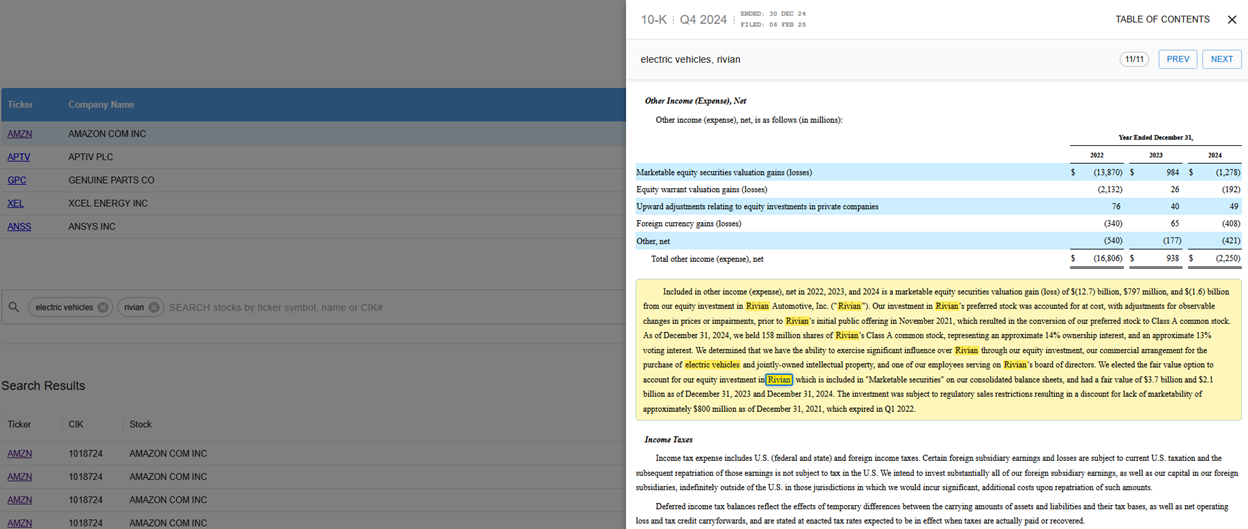Open the APTV ticker link

coord(18,157)
